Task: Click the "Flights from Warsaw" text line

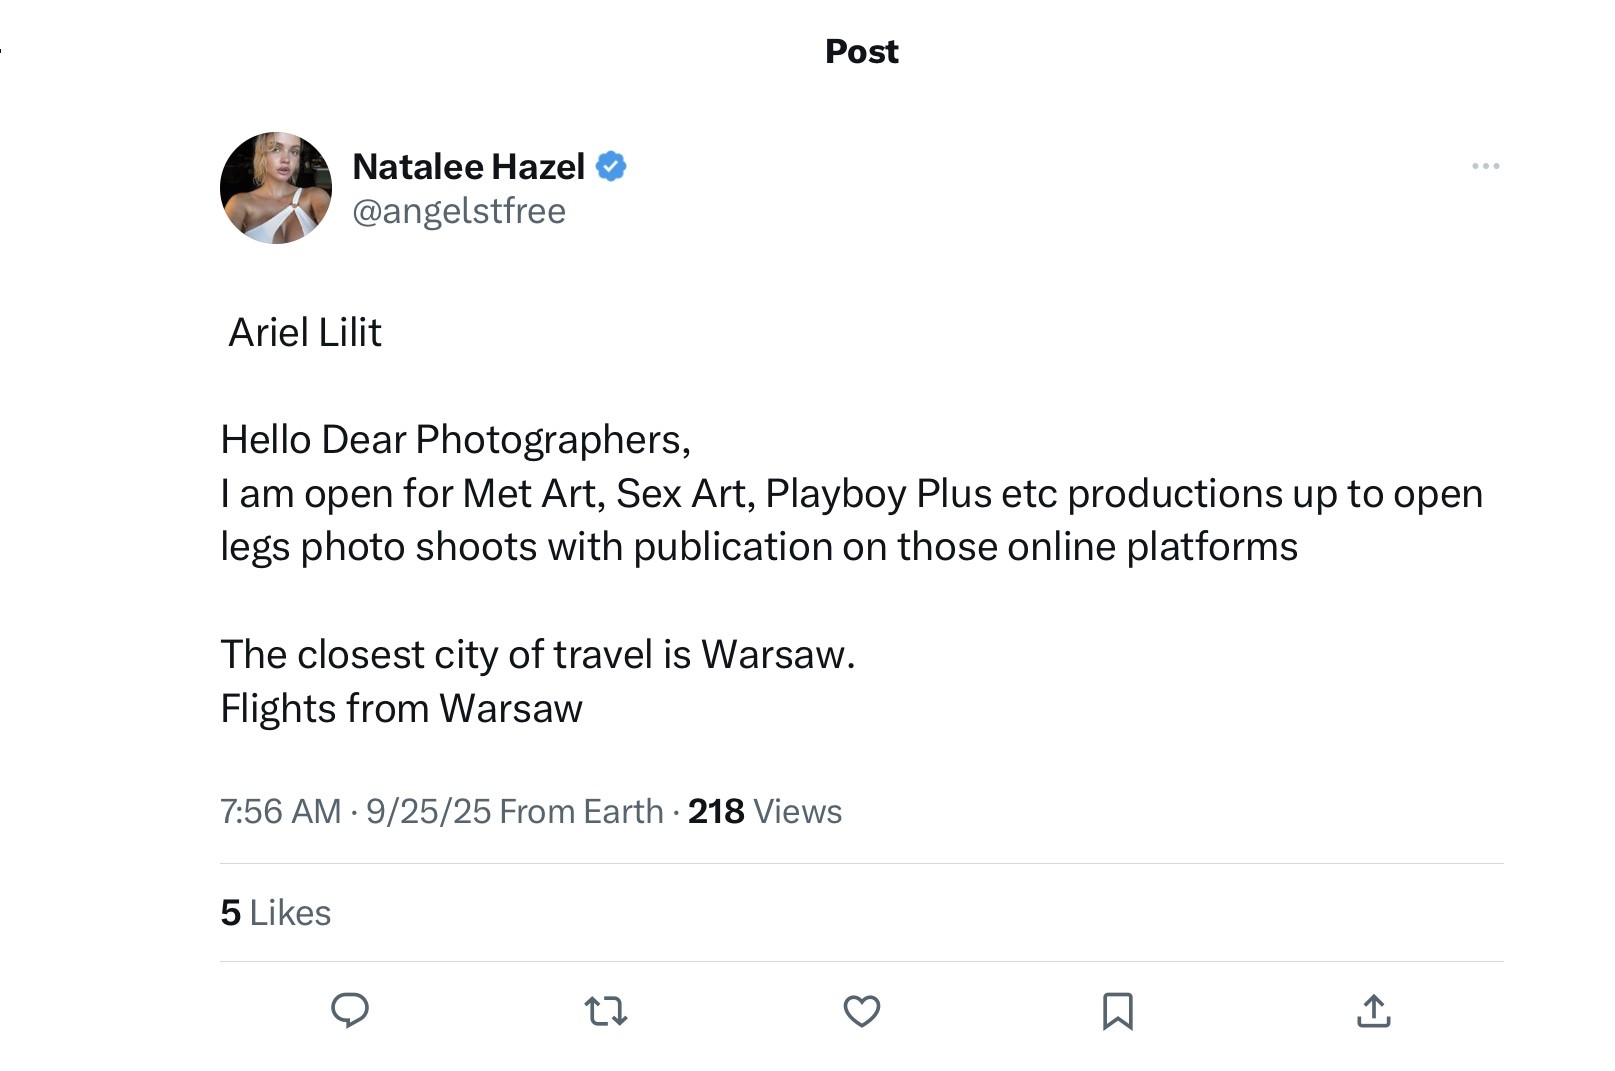Action: (401, 708)
